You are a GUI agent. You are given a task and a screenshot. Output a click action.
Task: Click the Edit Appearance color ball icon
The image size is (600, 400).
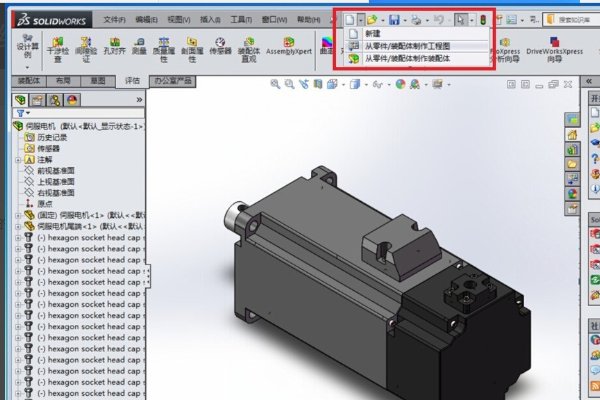tap(400, 84)
